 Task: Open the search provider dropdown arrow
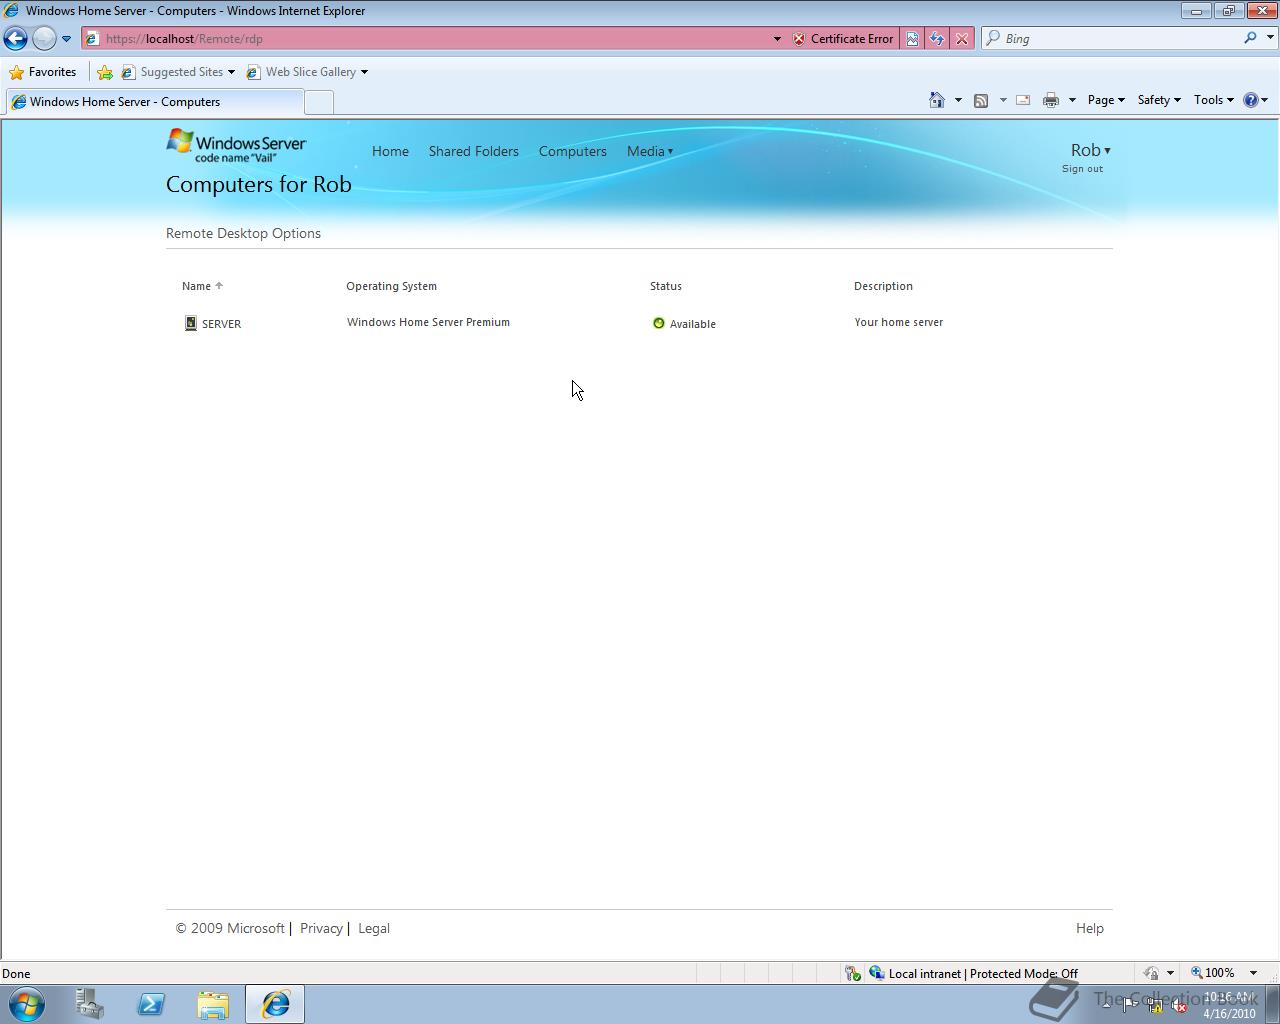click(1270, 38)
